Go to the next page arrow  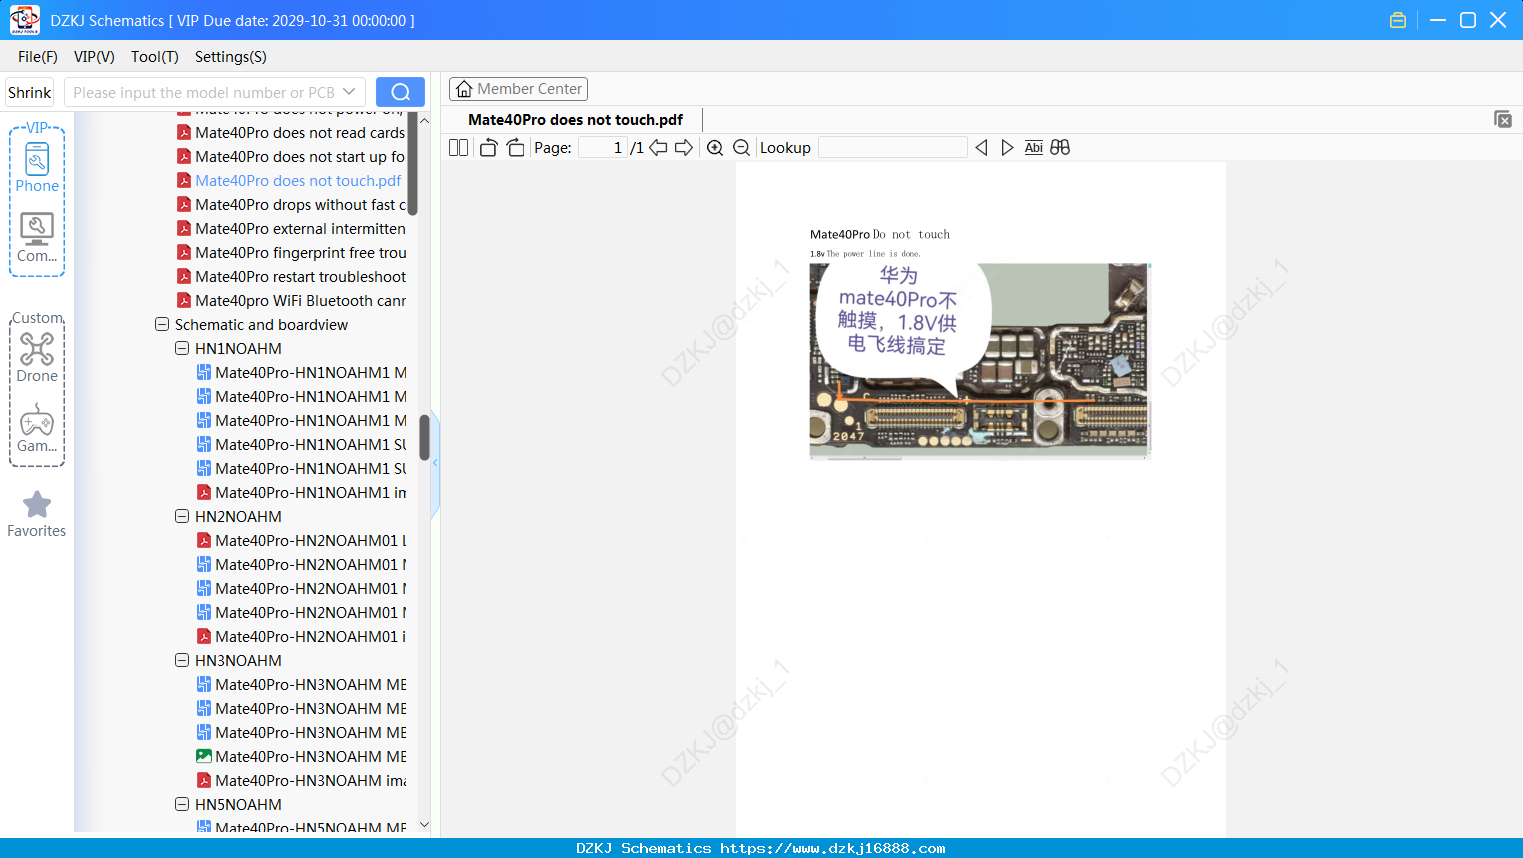[x=684, y=148]
